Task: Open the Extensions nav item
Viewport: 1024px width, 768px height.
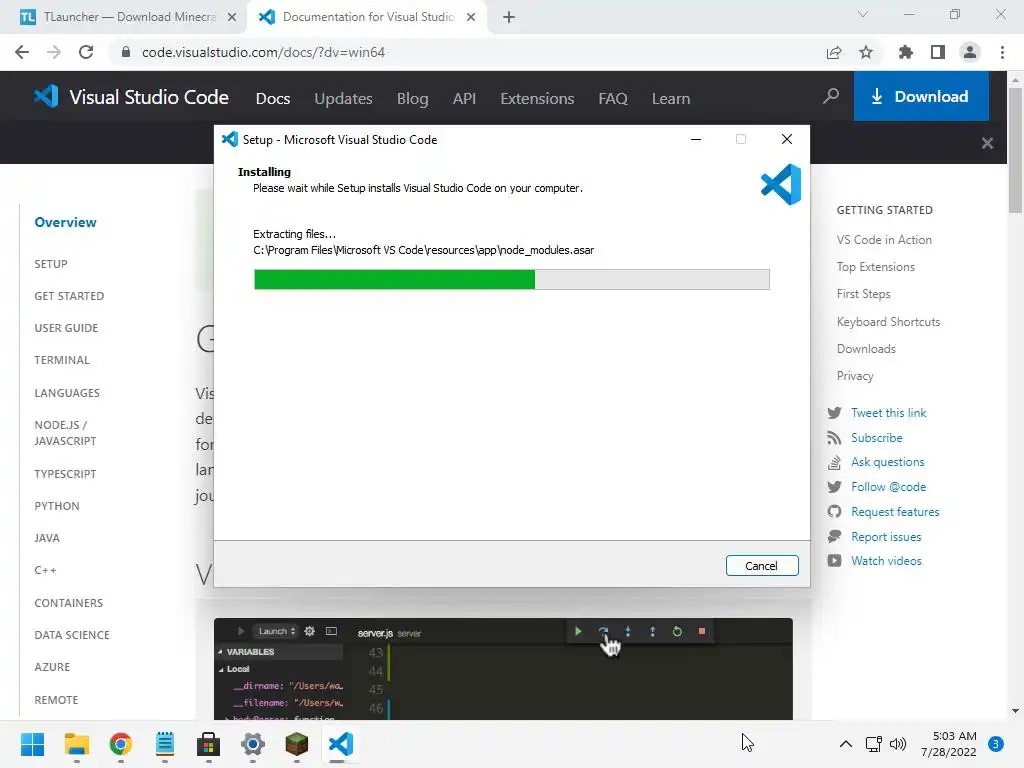Action: (x=537, y=99)
